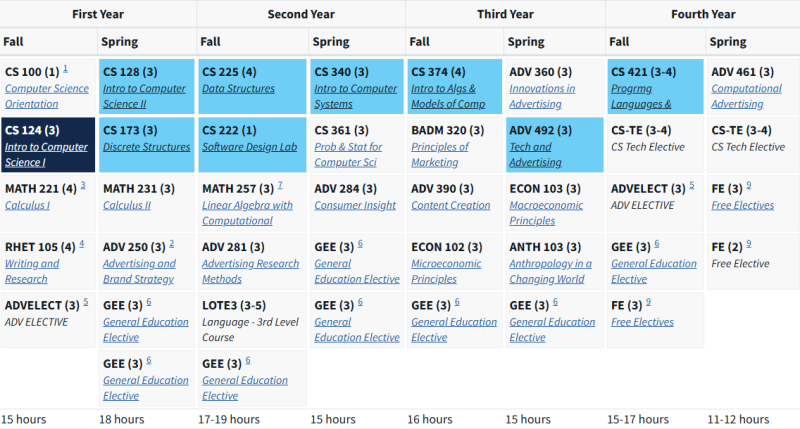Open Anthropology in a Changing World link
800x429 pixels.
tap(551, 271)
